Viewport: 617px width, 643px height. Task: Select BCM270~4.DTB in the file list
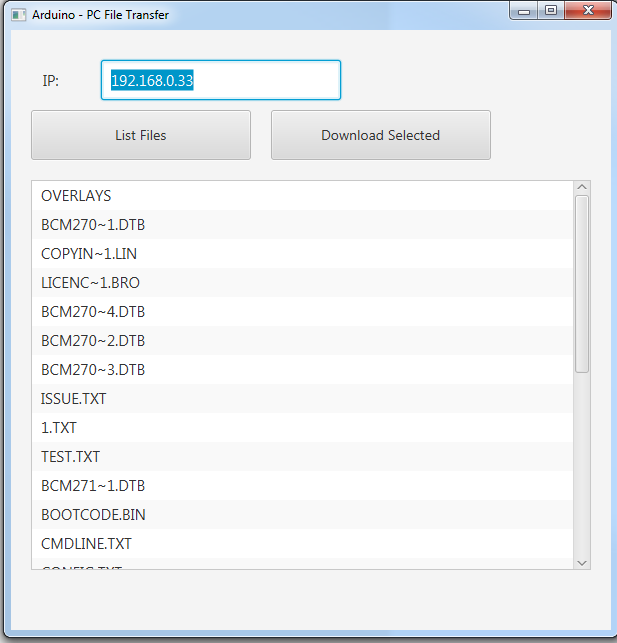pyautogui.click(x=302, y=312)
